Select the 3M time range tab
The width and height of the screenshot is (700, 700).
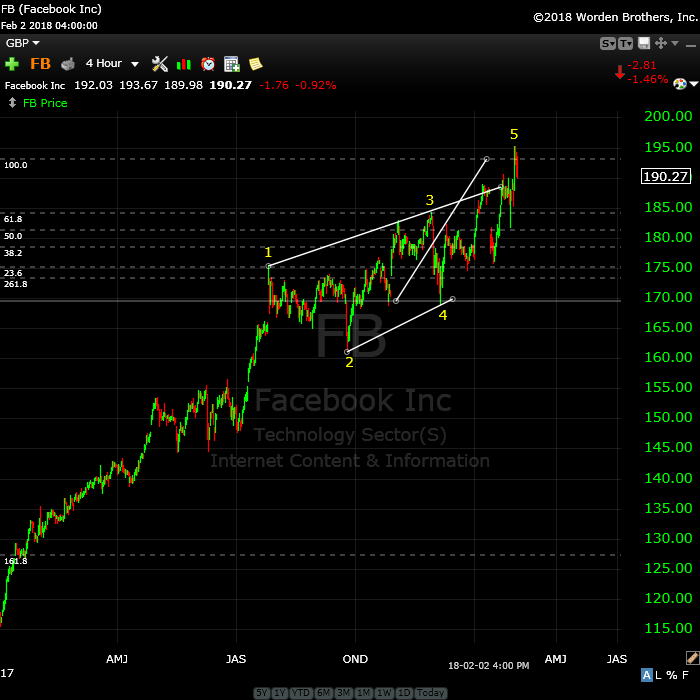[344, 693]
